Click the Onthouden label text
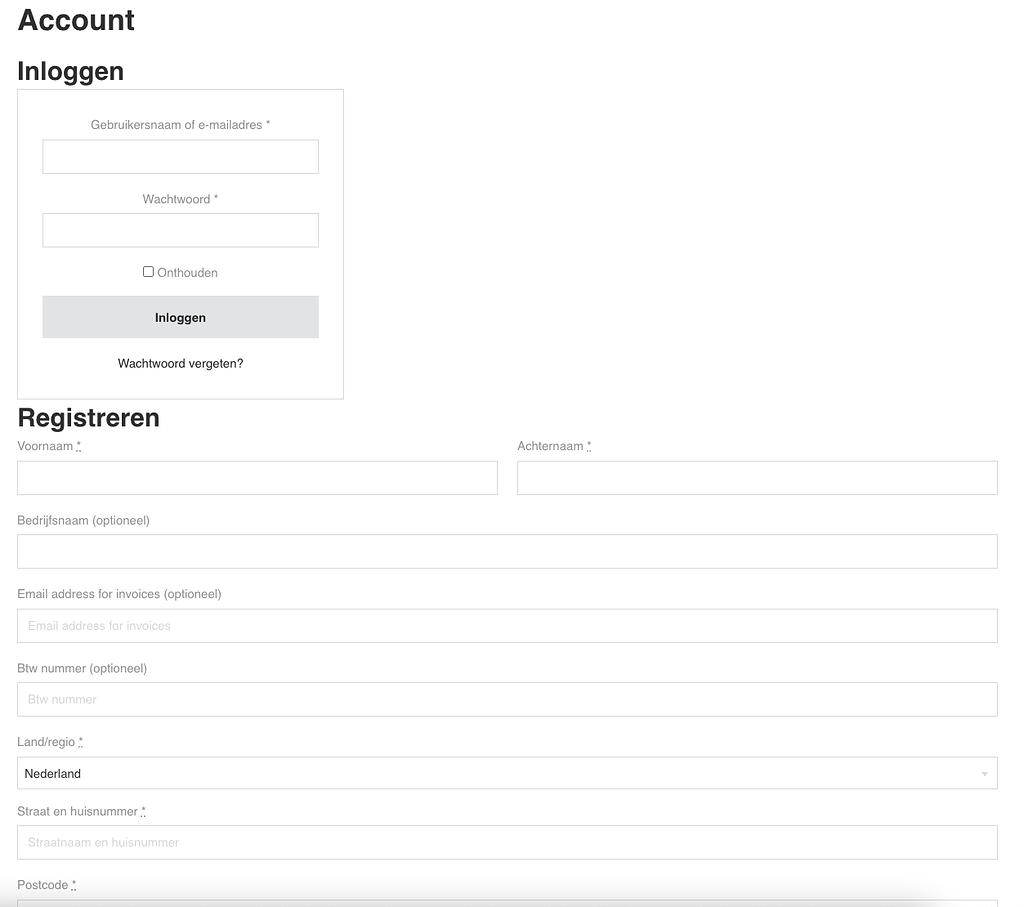 [x=187, y=273]
